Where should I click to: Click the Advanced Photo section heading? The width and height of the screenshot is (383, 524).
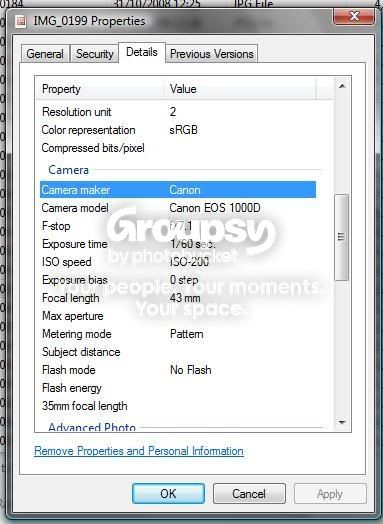[92, 427]
